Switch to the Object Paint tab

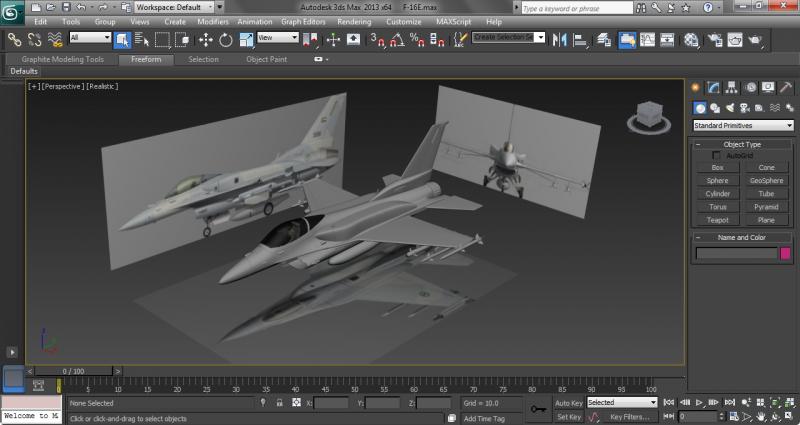[267, 59]
